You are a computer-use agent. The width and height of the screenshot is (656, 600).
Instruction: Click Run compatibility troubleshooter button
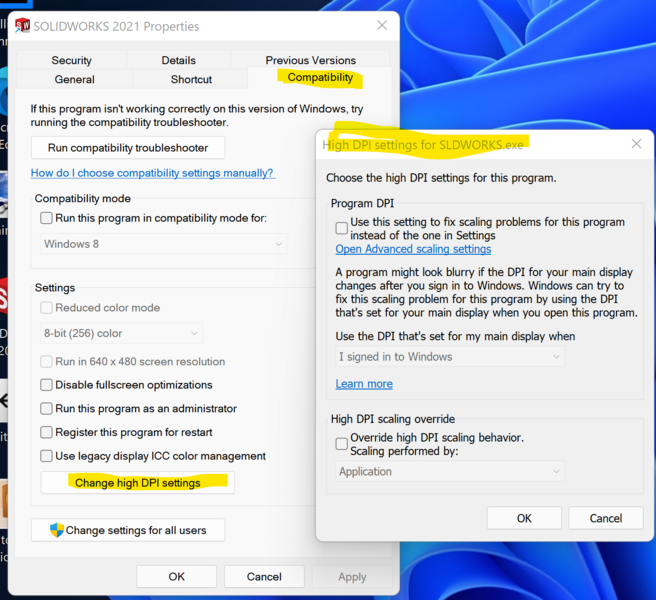[128, 148]
